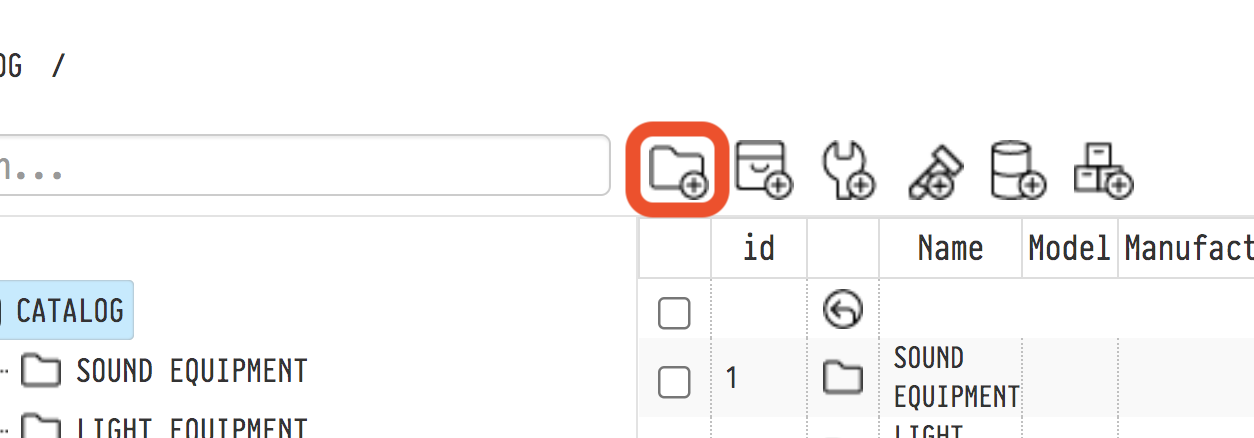1254x438 pixels.
Task: Click the database cylinder plus icon
Action: coord(1017,168)
